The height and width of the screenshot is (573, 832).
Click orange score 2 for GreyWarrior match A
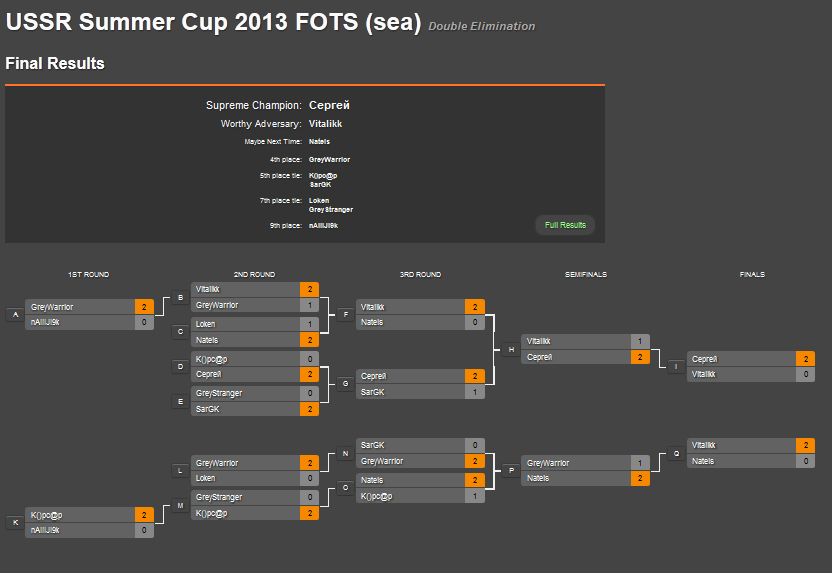pyautogui.click(x=144, y=307)
